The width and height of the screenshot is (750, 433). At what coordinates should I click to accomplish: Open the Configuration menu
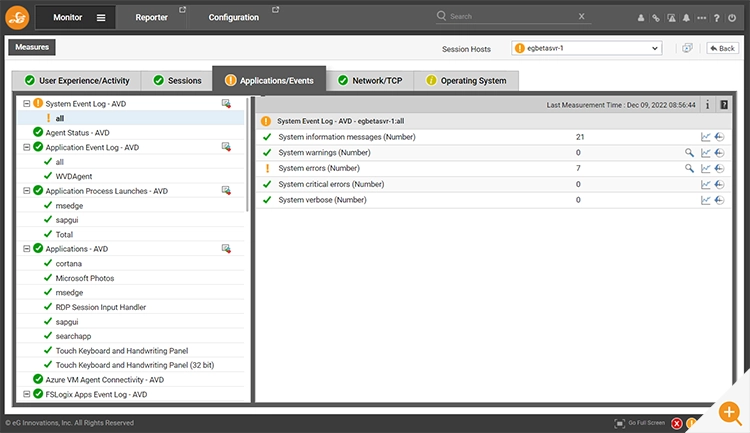click(x=234, y=17)
